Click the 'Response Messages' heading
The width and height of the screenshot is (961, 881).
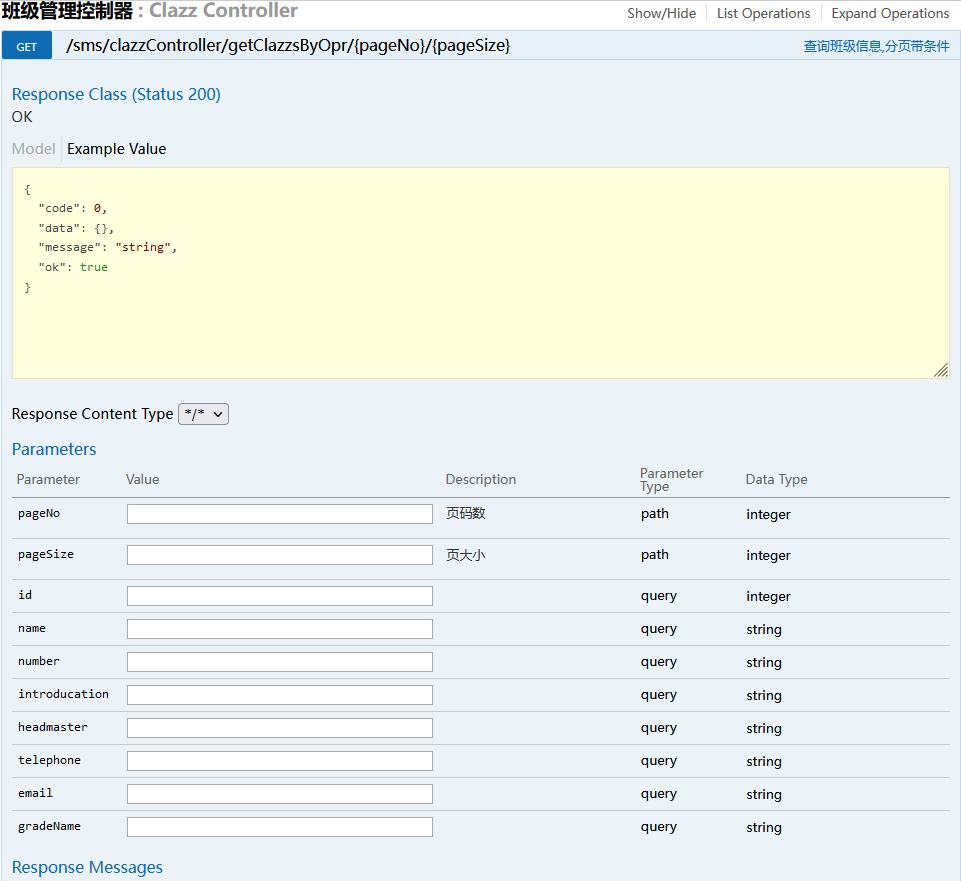(87, 868)
